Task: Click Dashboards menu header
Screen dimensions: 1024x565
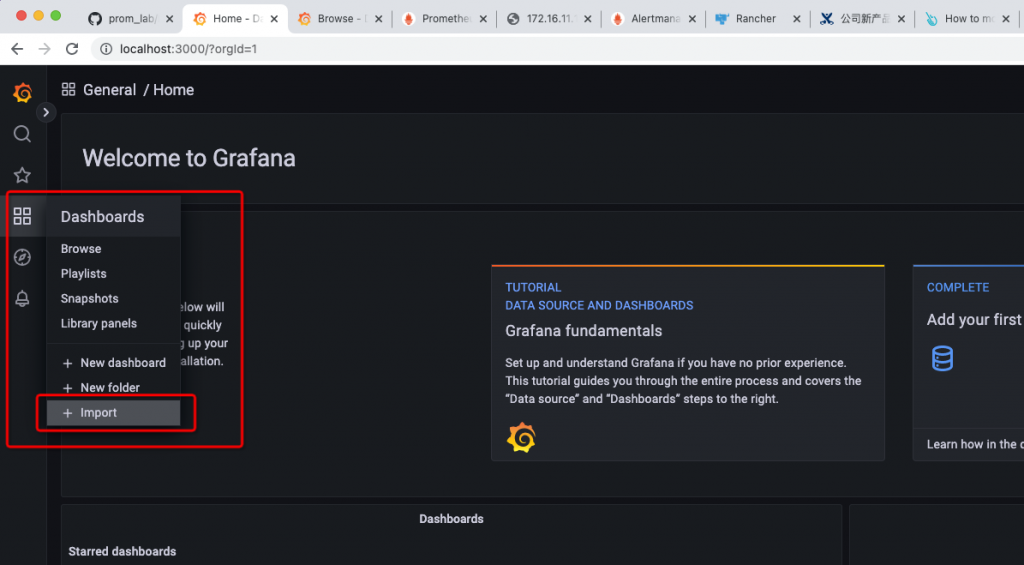Action: pyautogui.click(x=114, y=216)
